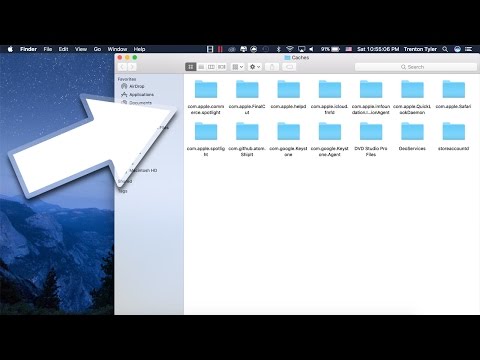Viewport: 480px width, 360px height.
Task: Click the Wi-Fi menu bar icon
Action: [x=290, y=49]
